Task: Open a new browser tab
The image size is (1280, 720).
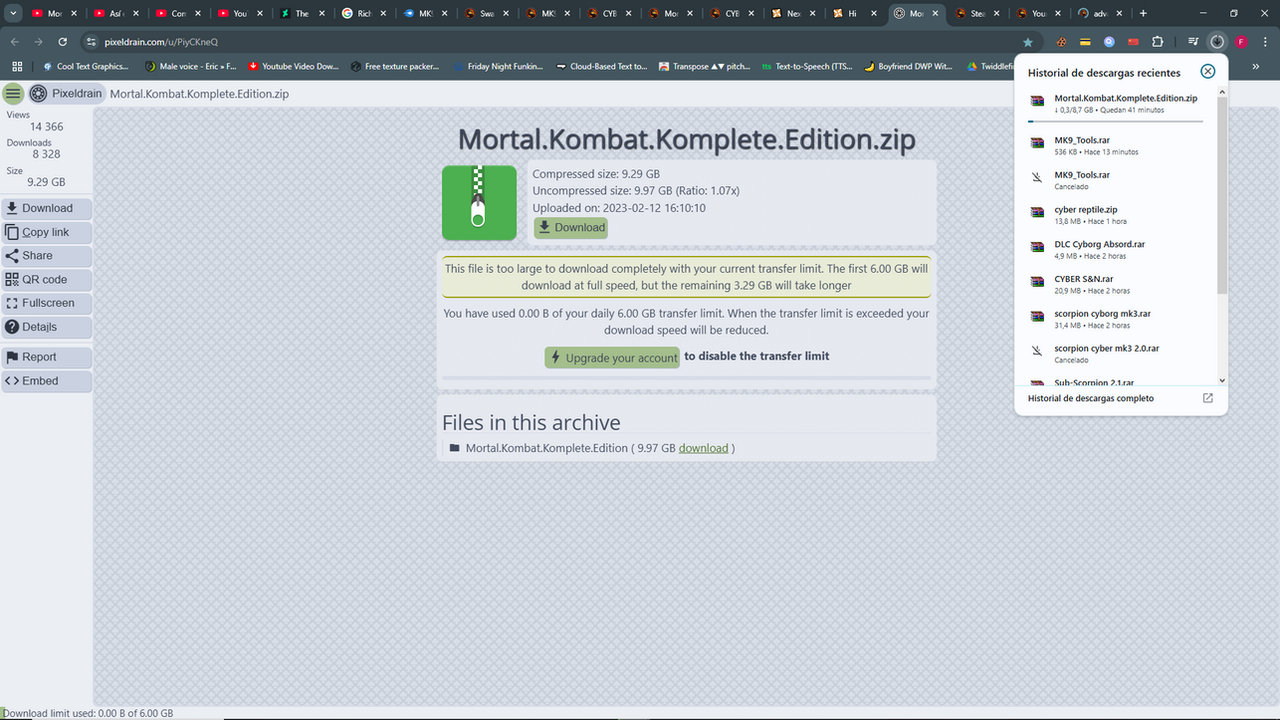Action: 1144,14
